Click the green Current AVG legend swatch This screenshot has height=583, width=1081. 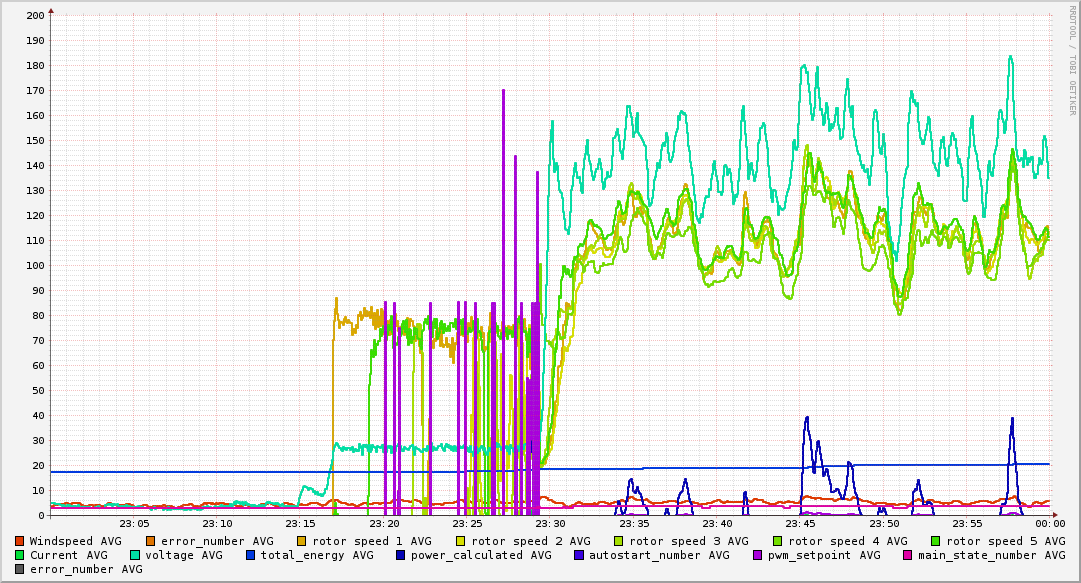coord(19,555)
